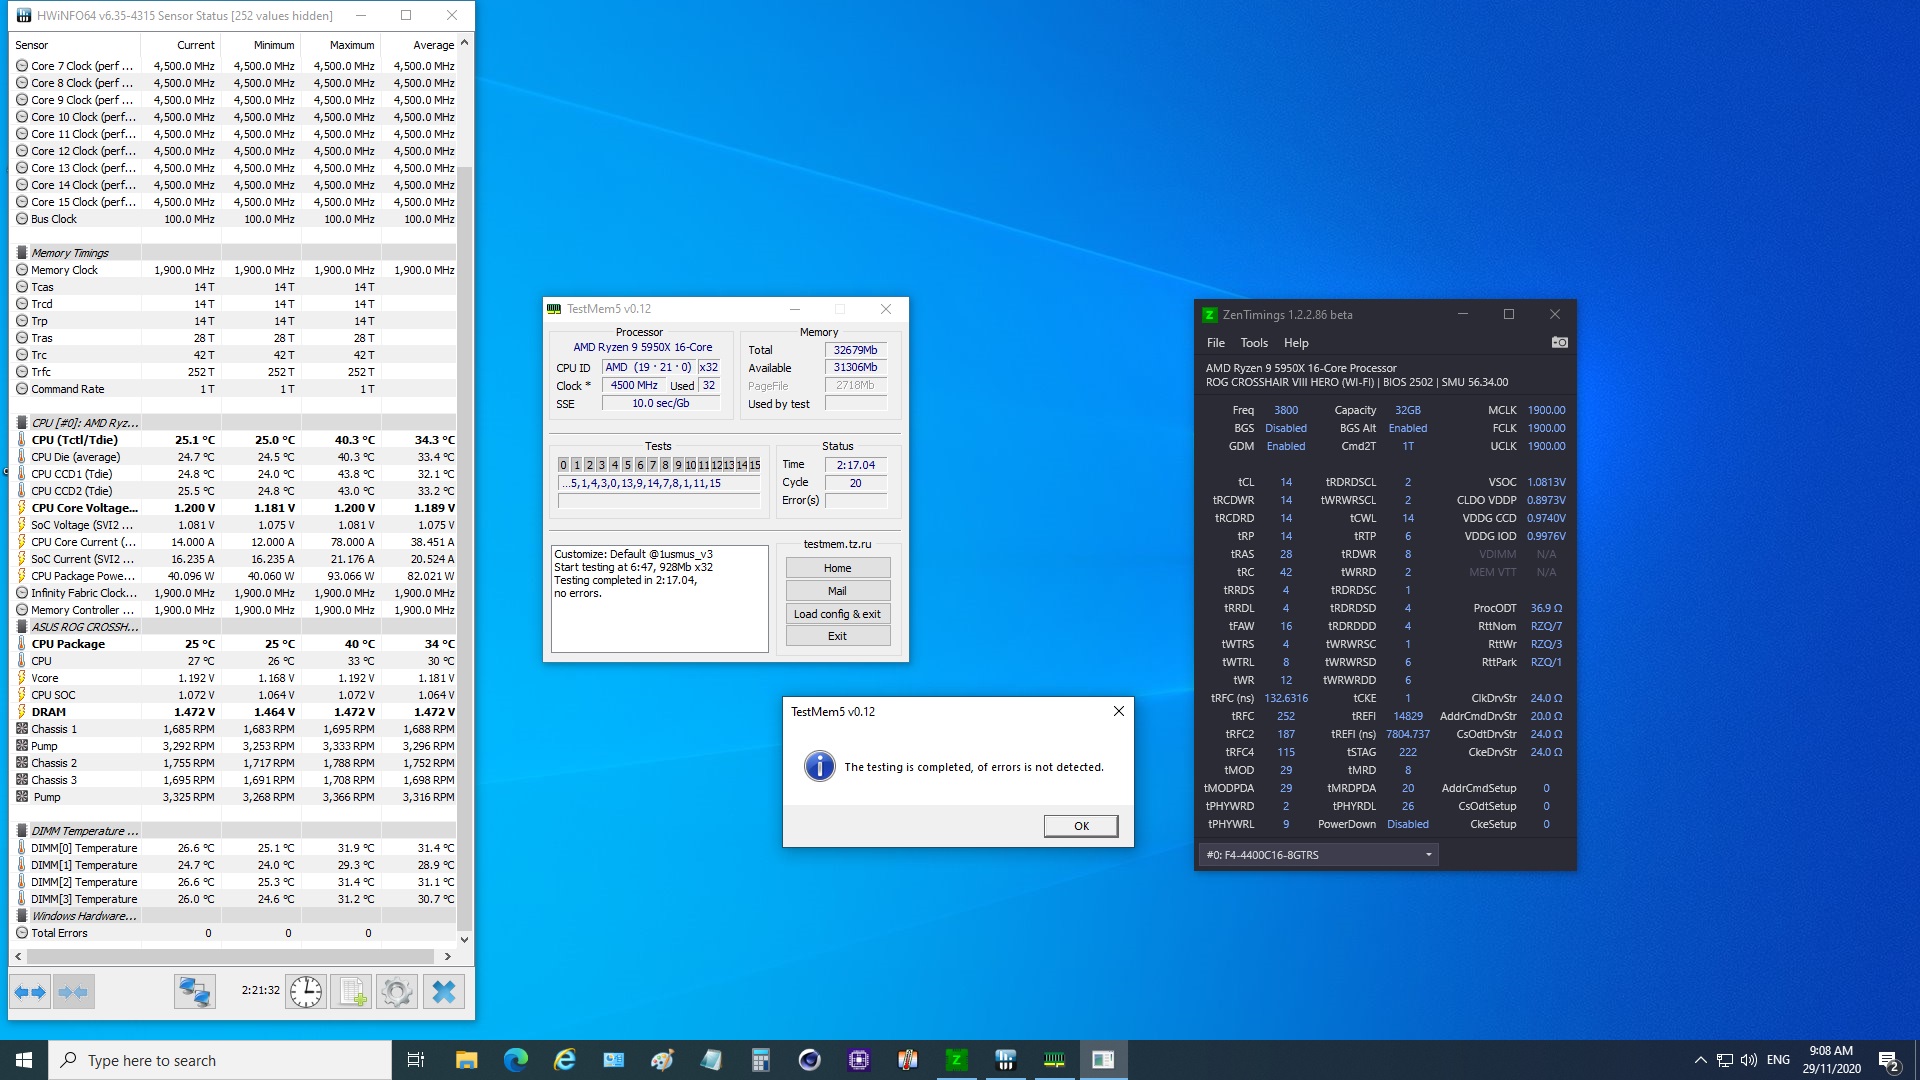
Task: Click ZenTimings PowerDown Disabled value
Action: (x=1408, y=824)
